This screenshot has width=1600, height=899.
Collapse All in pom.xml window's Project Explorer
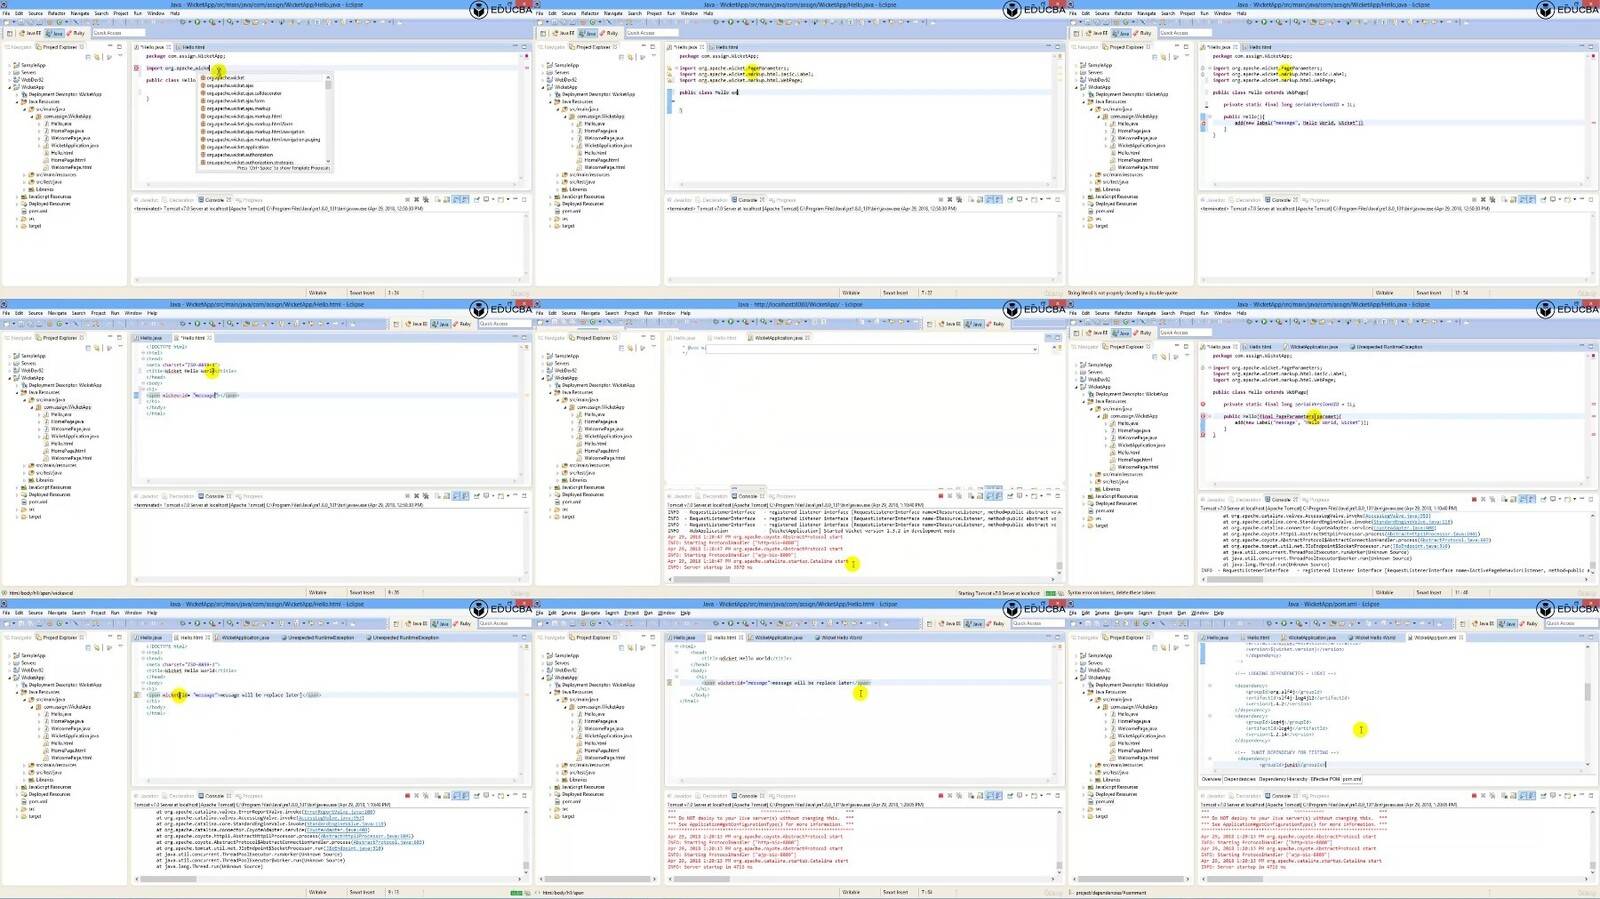point(1154,647)
